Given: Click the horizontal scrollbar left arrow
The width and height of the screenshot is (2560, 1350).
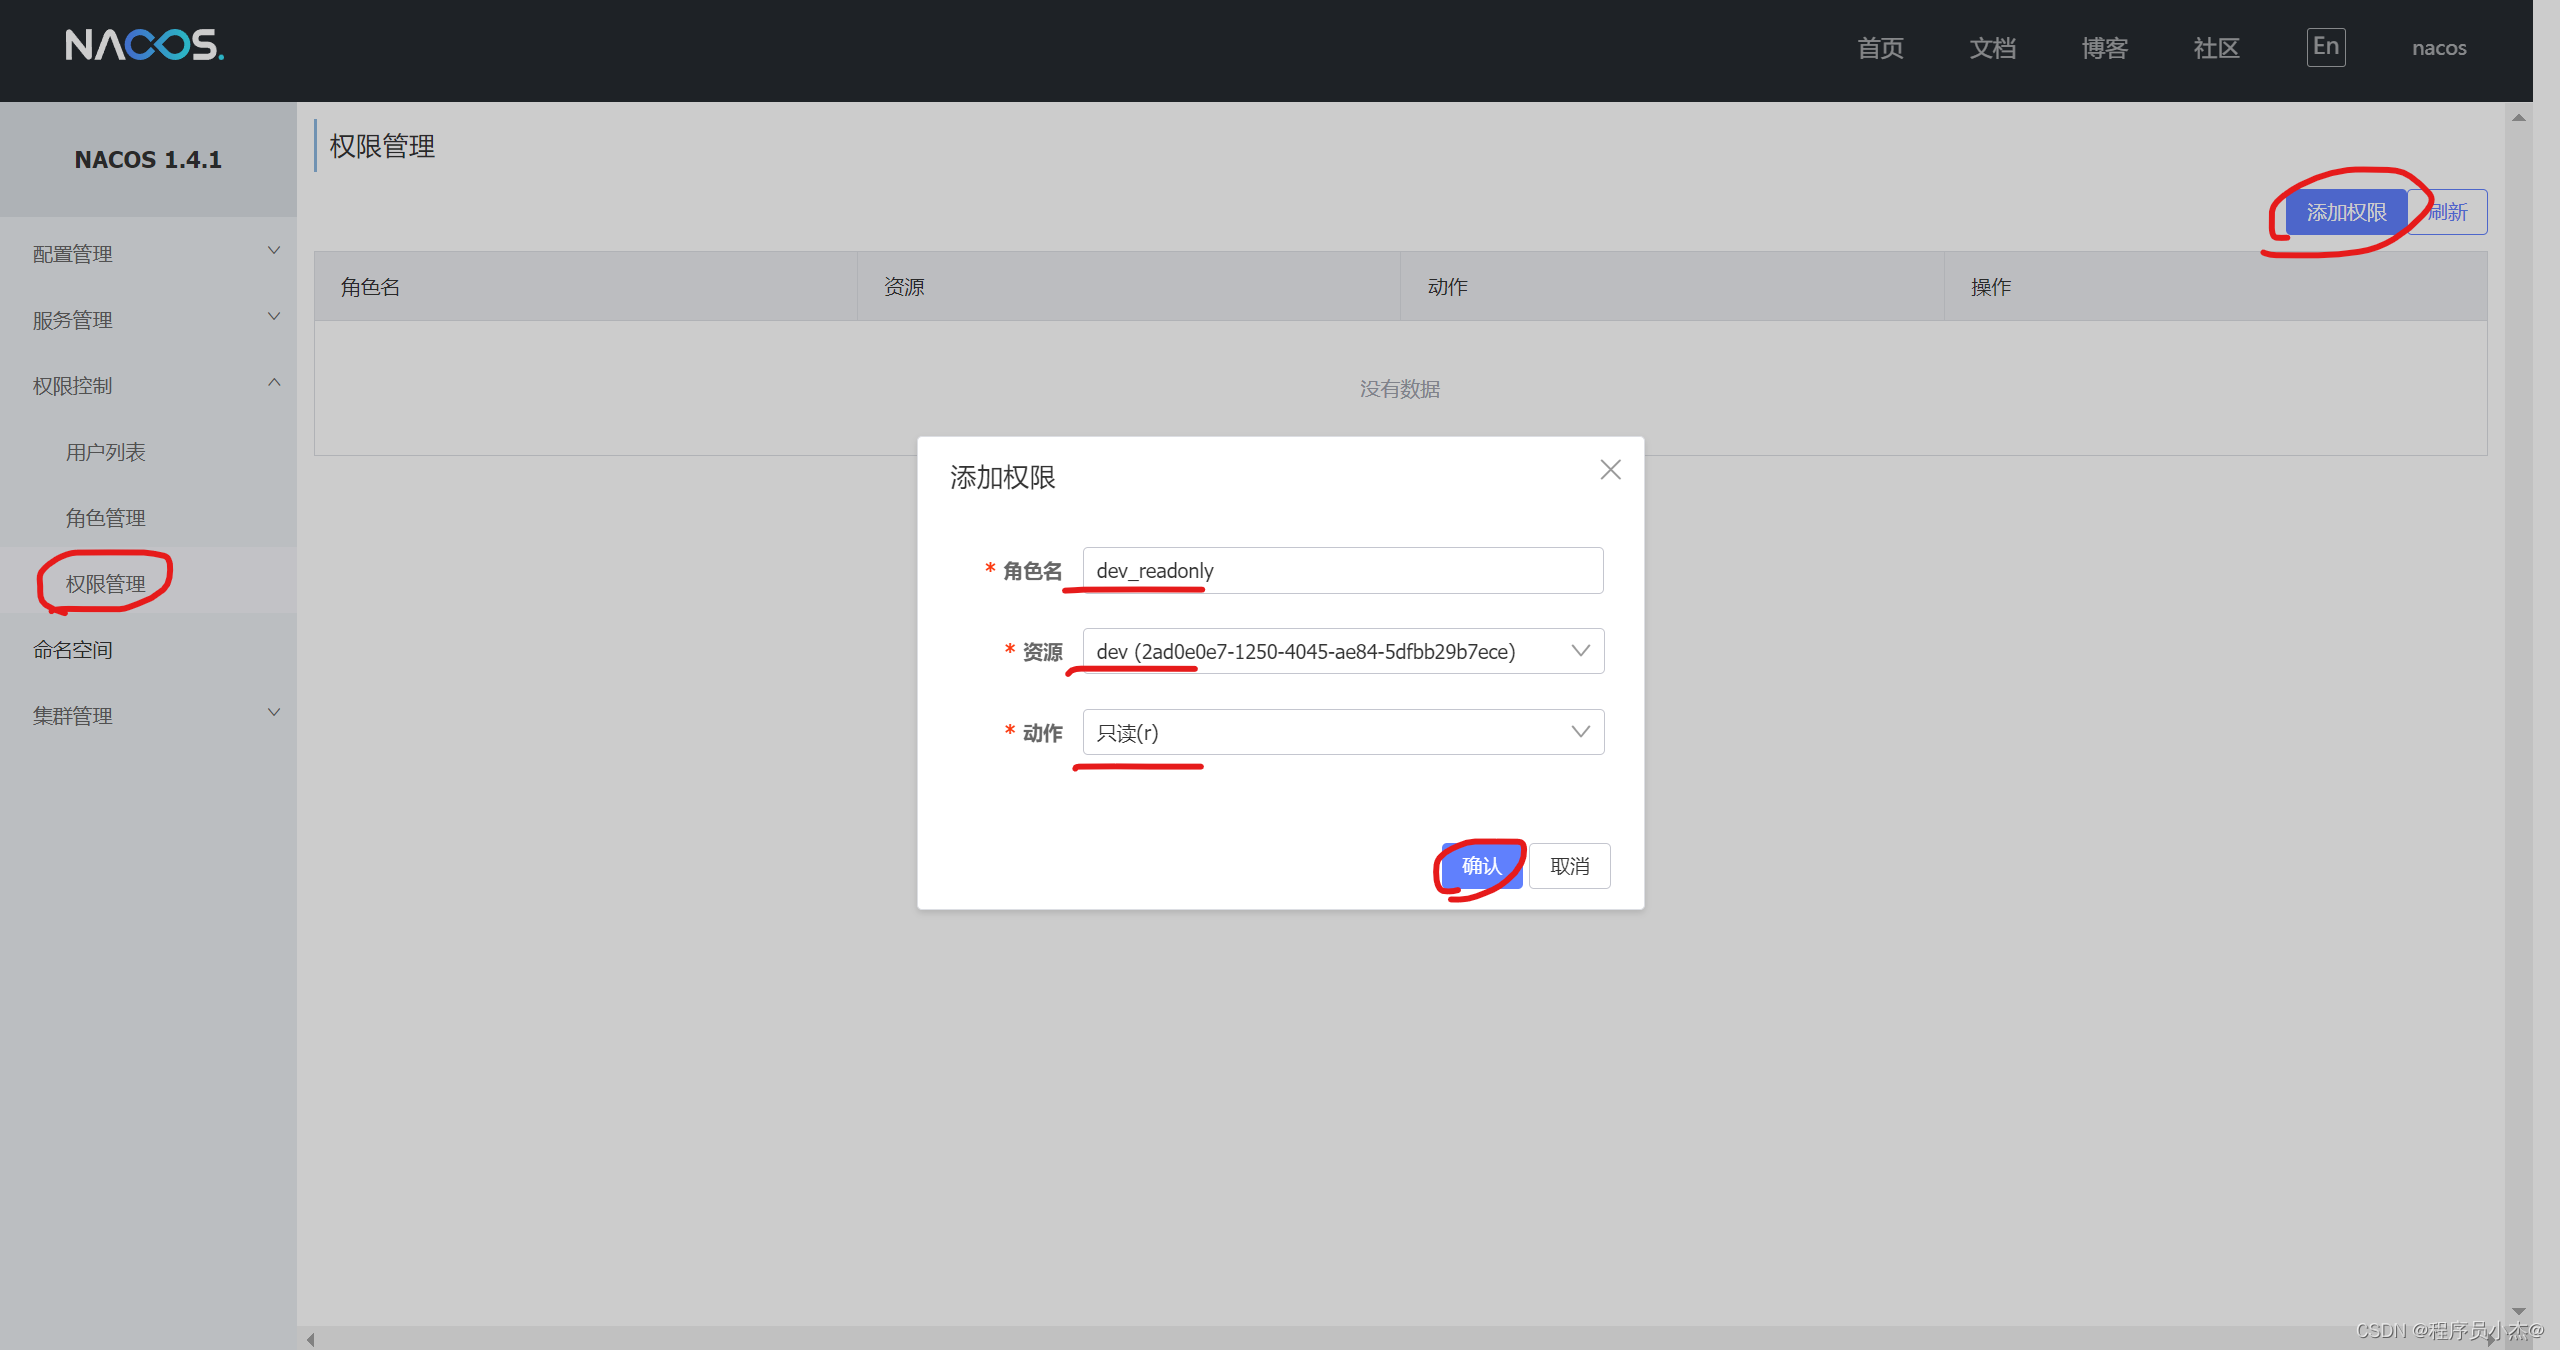Looking at the screenshot, I should (311, 1340).
